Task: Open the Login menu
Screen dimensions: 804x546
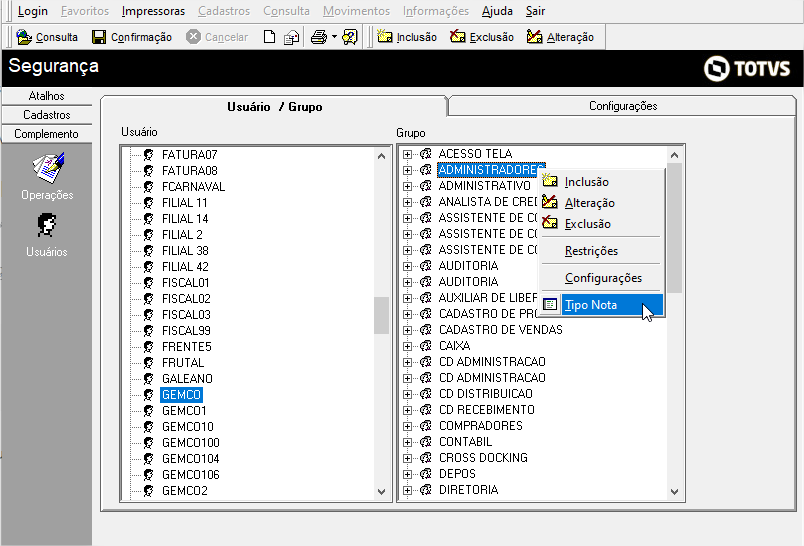Action: (32, 11)
